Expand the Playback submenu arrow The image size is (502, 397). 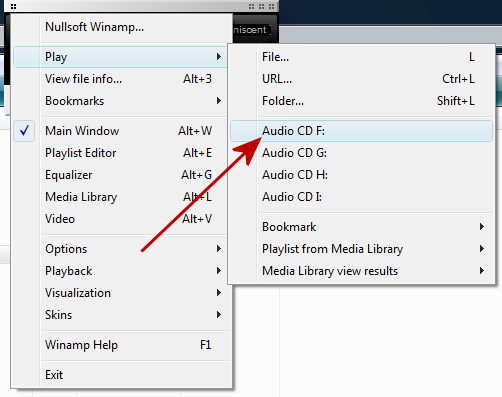point(219,271)
